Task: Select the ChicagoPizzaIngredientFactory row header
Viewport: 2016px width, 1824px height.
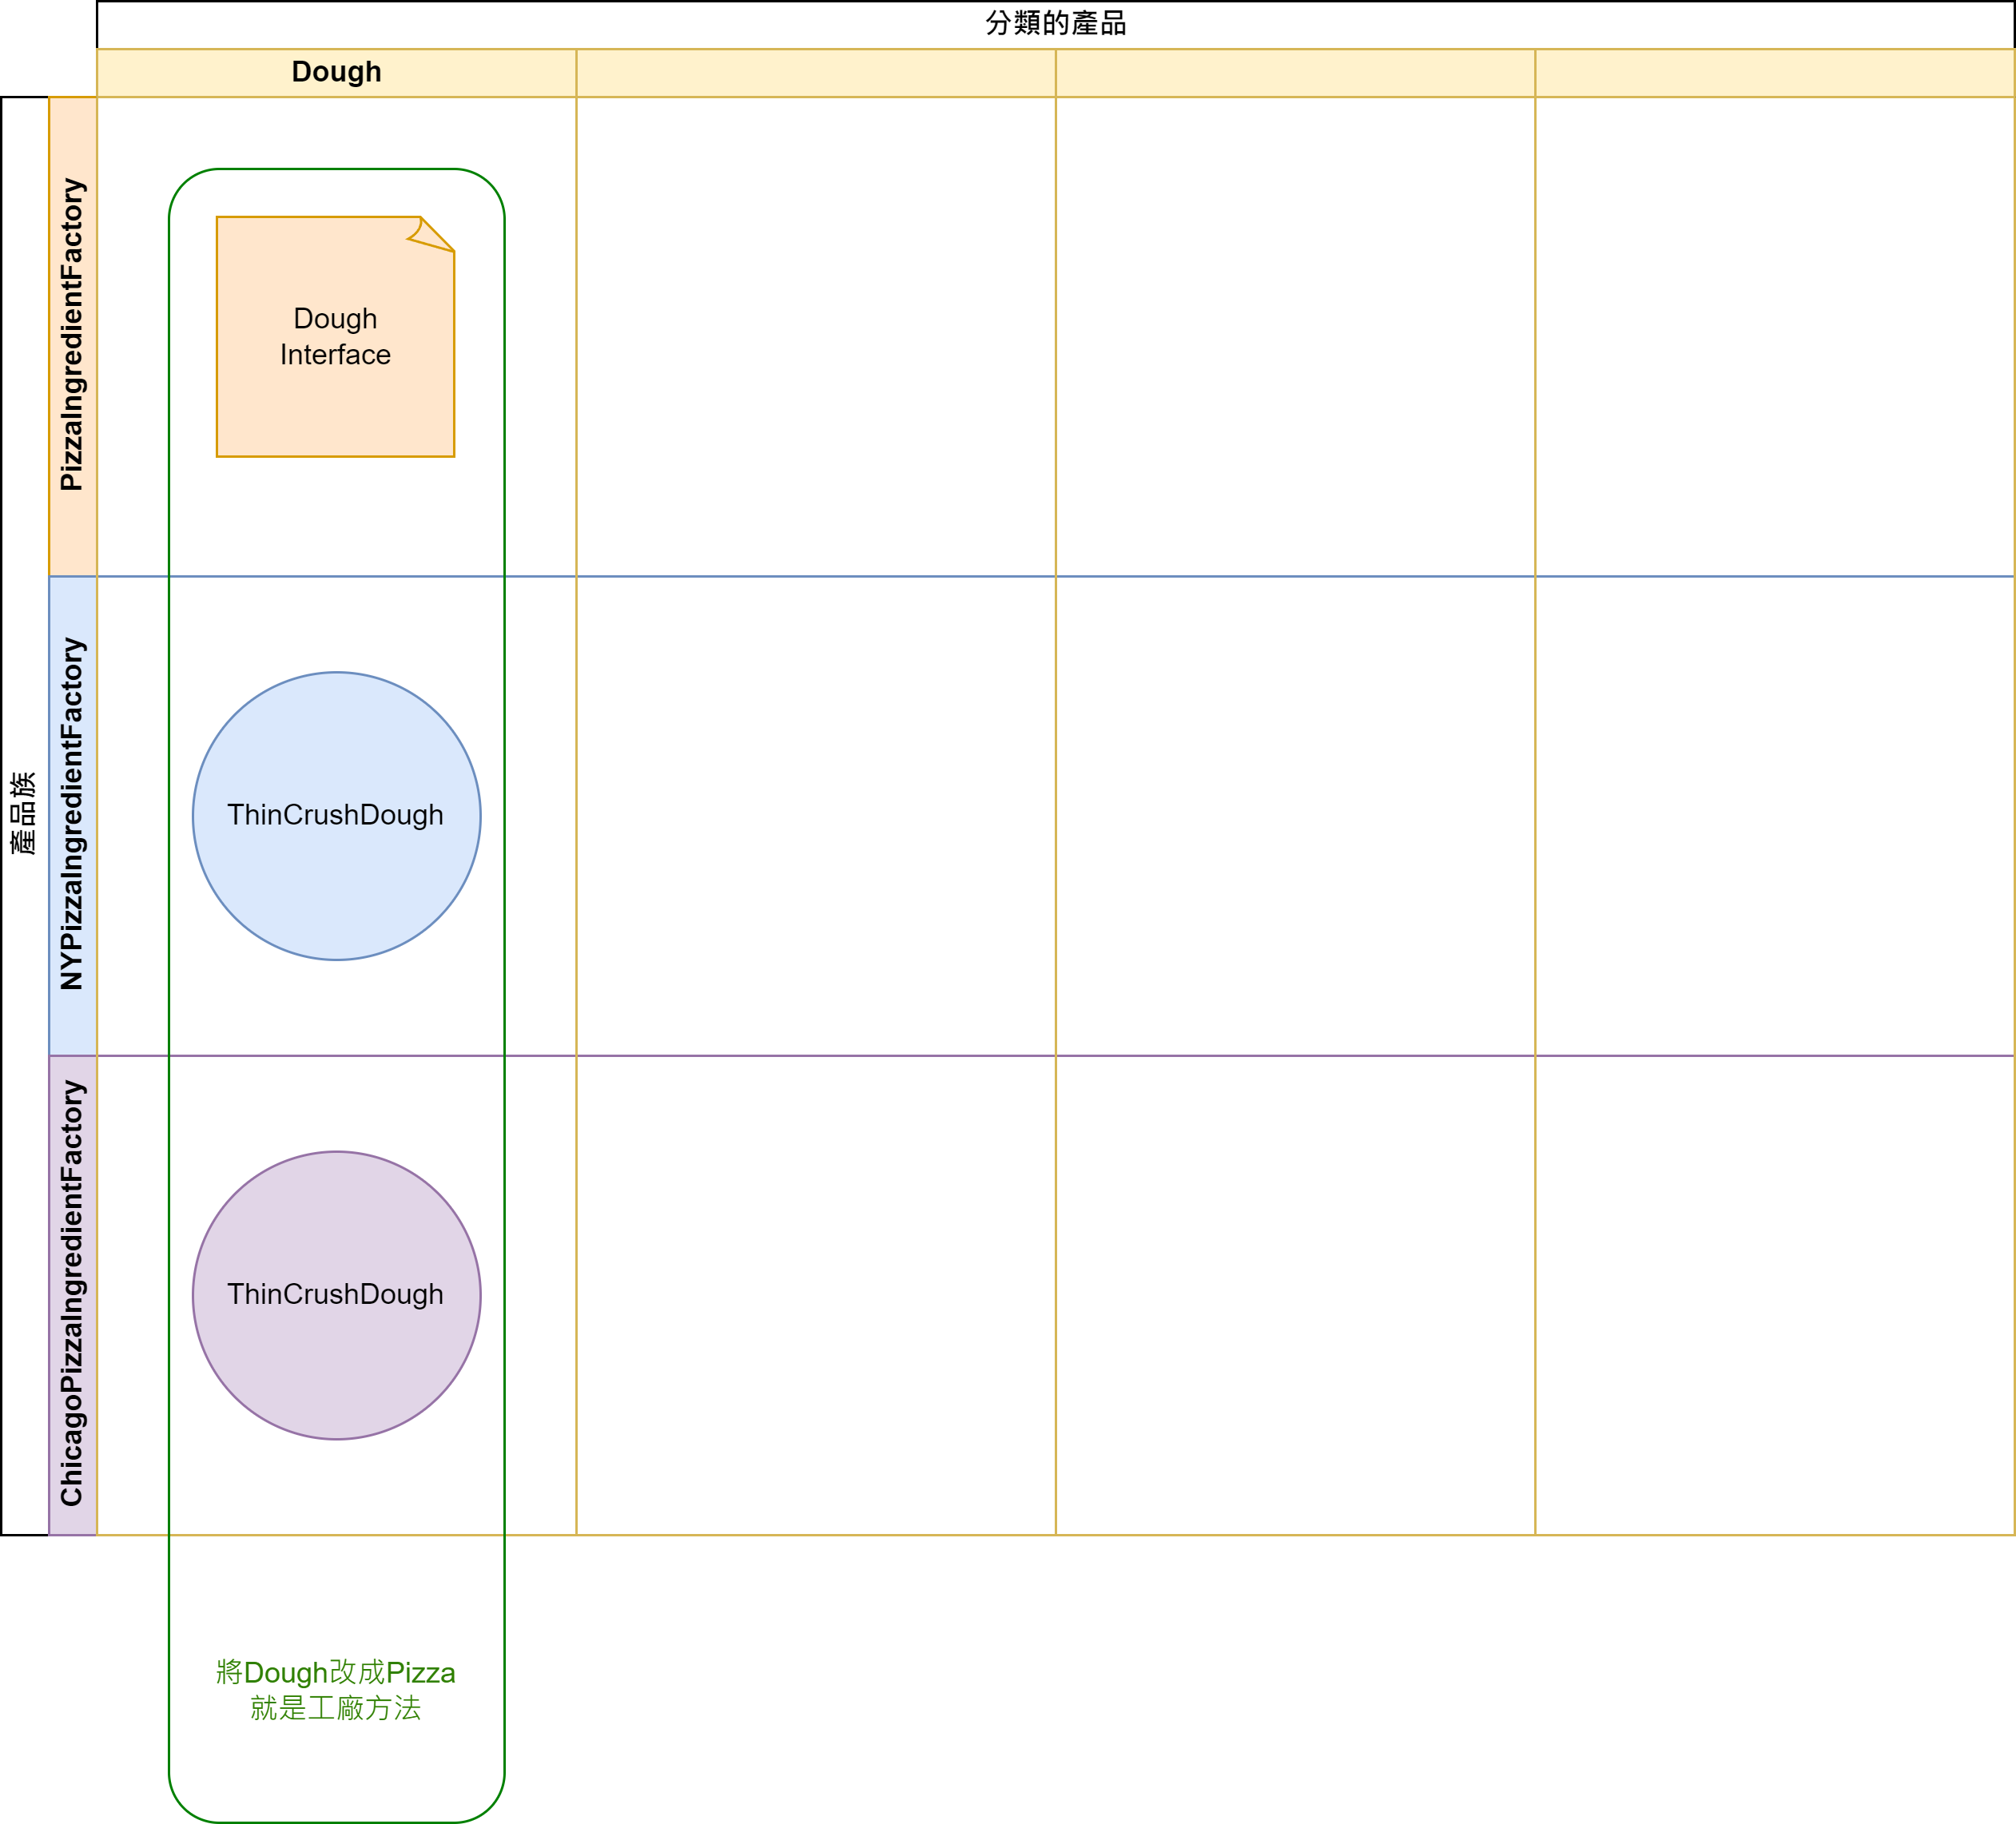Action: (72, 1295)
